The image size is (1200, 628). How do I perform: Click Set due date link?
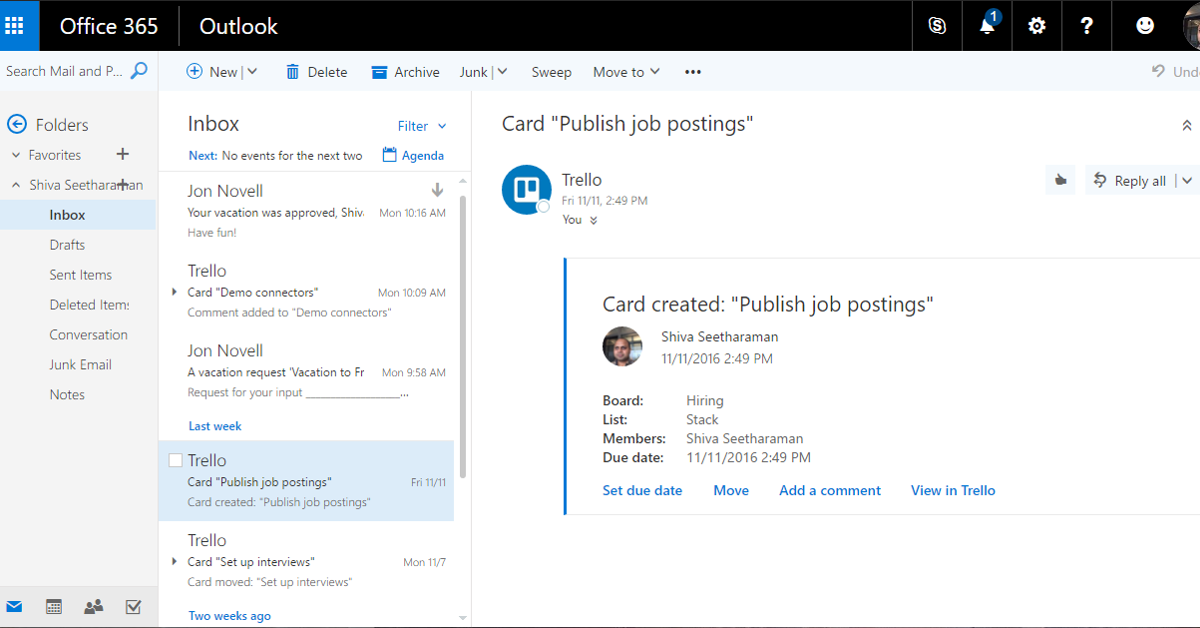coord(642,490)
